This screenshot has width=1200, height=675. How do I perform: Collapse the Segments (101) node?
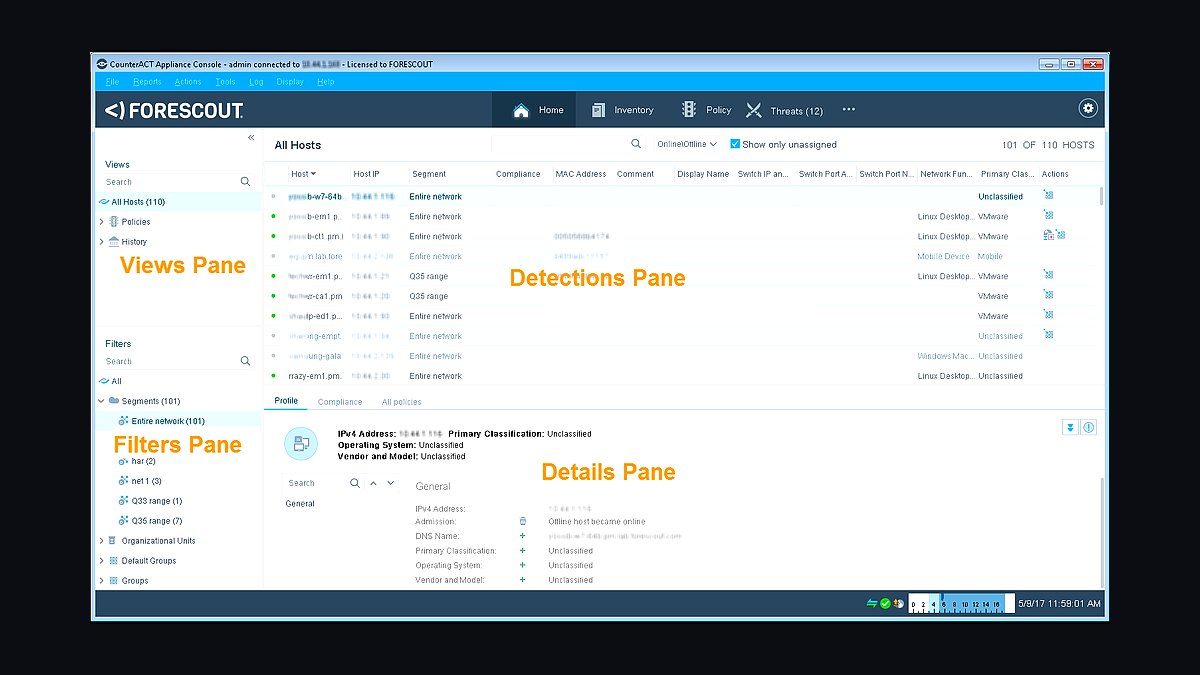pos(102,401)
